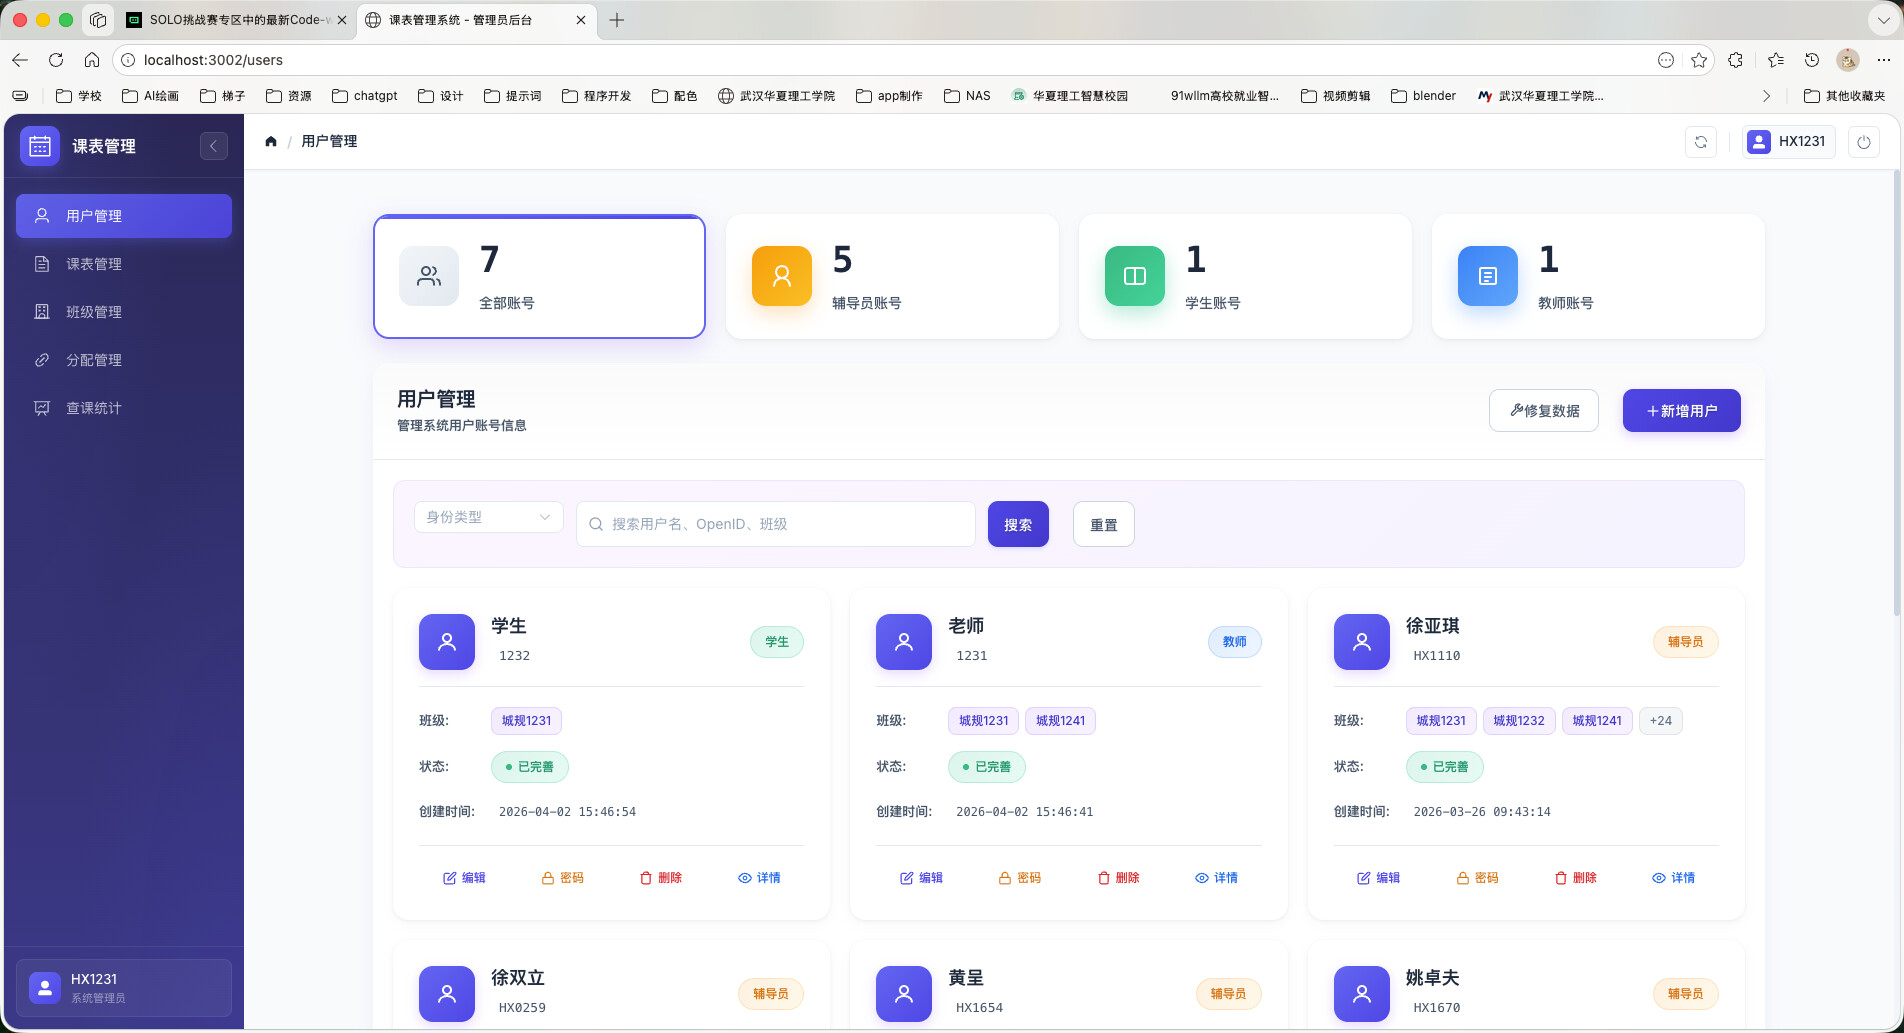Click the green 学生账号 stat icon
The width and height of the screenshot is (1904, 1033).
1134,276
